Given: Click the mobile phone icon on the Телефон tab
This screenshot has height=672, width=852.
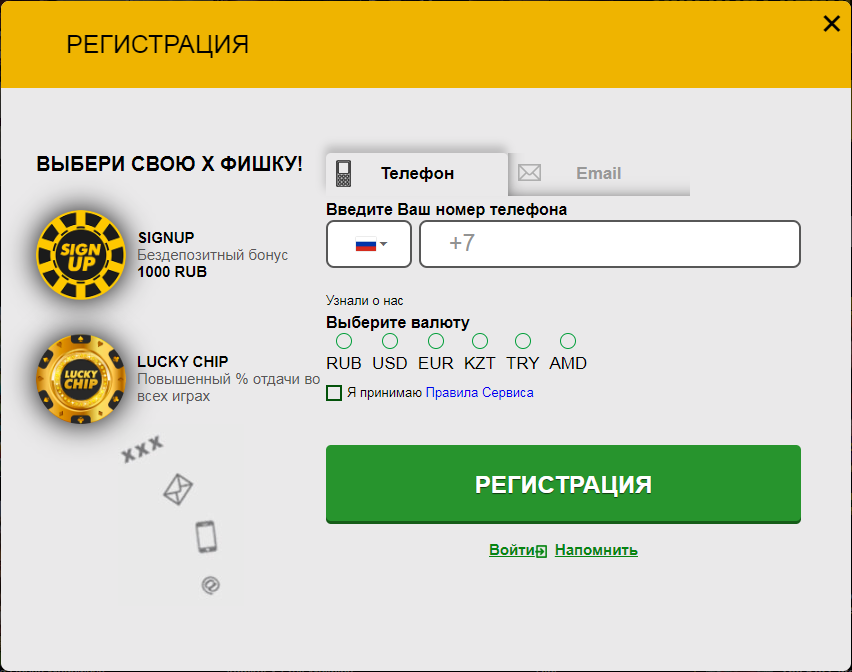Looking at the screenshot, I should click(344, 173).
